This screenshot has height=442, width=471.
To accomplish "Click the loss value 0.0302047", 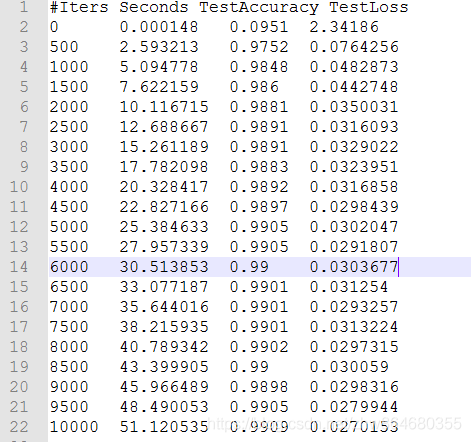I will pos(354,227).
